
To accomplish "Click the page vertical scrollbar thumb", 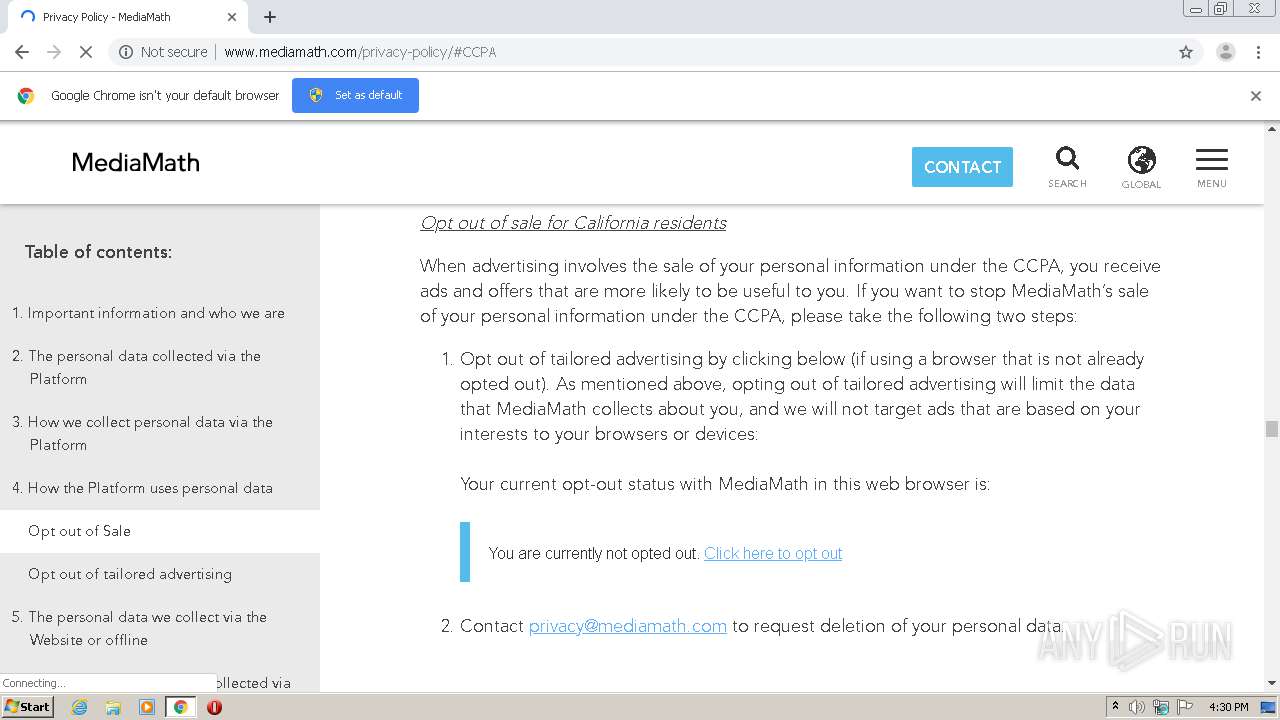I will click(x=1272, y=429).
